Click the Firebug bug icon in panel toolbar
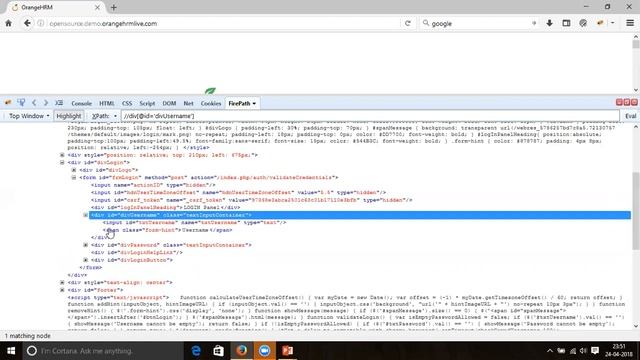This screenshot has width=640, height=360. [8, 103]
